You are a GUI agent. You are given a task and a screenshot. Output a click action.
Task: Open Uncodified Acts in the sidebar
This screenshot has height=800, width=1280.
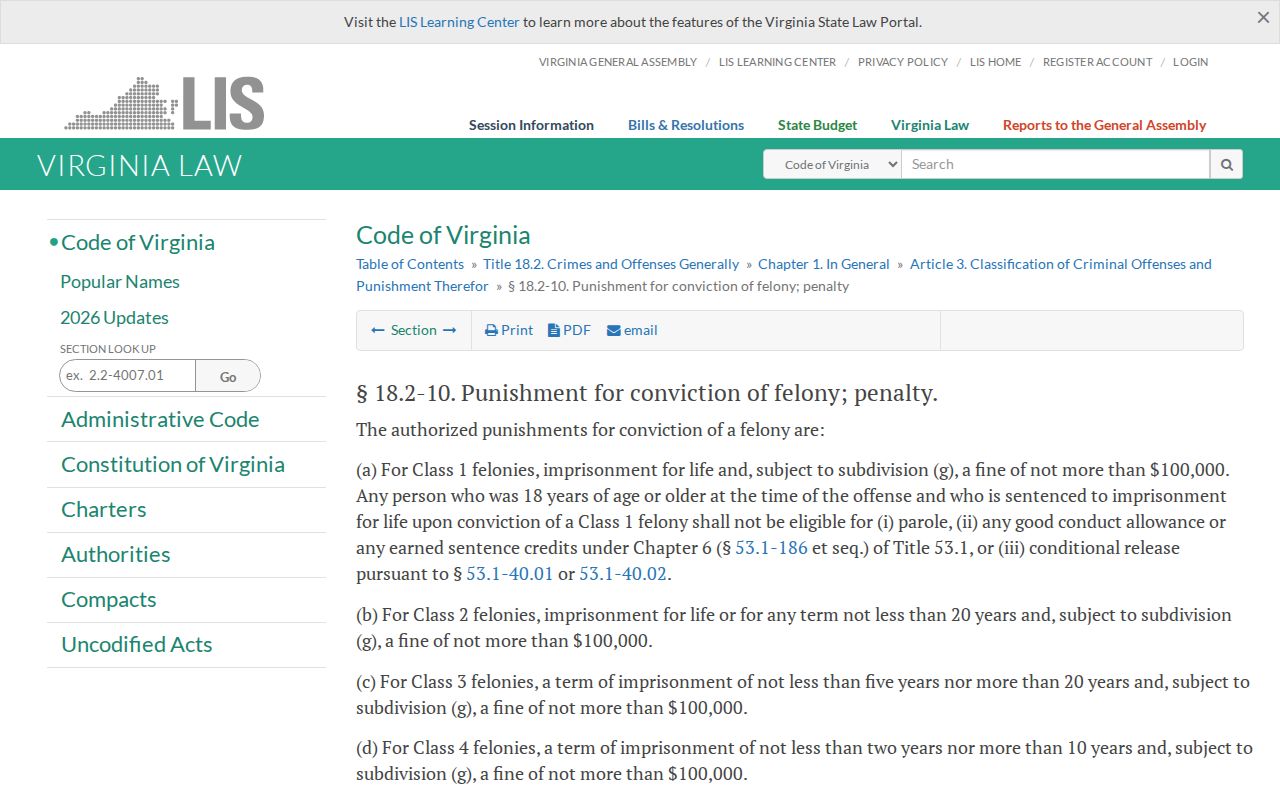click(137, 645)
